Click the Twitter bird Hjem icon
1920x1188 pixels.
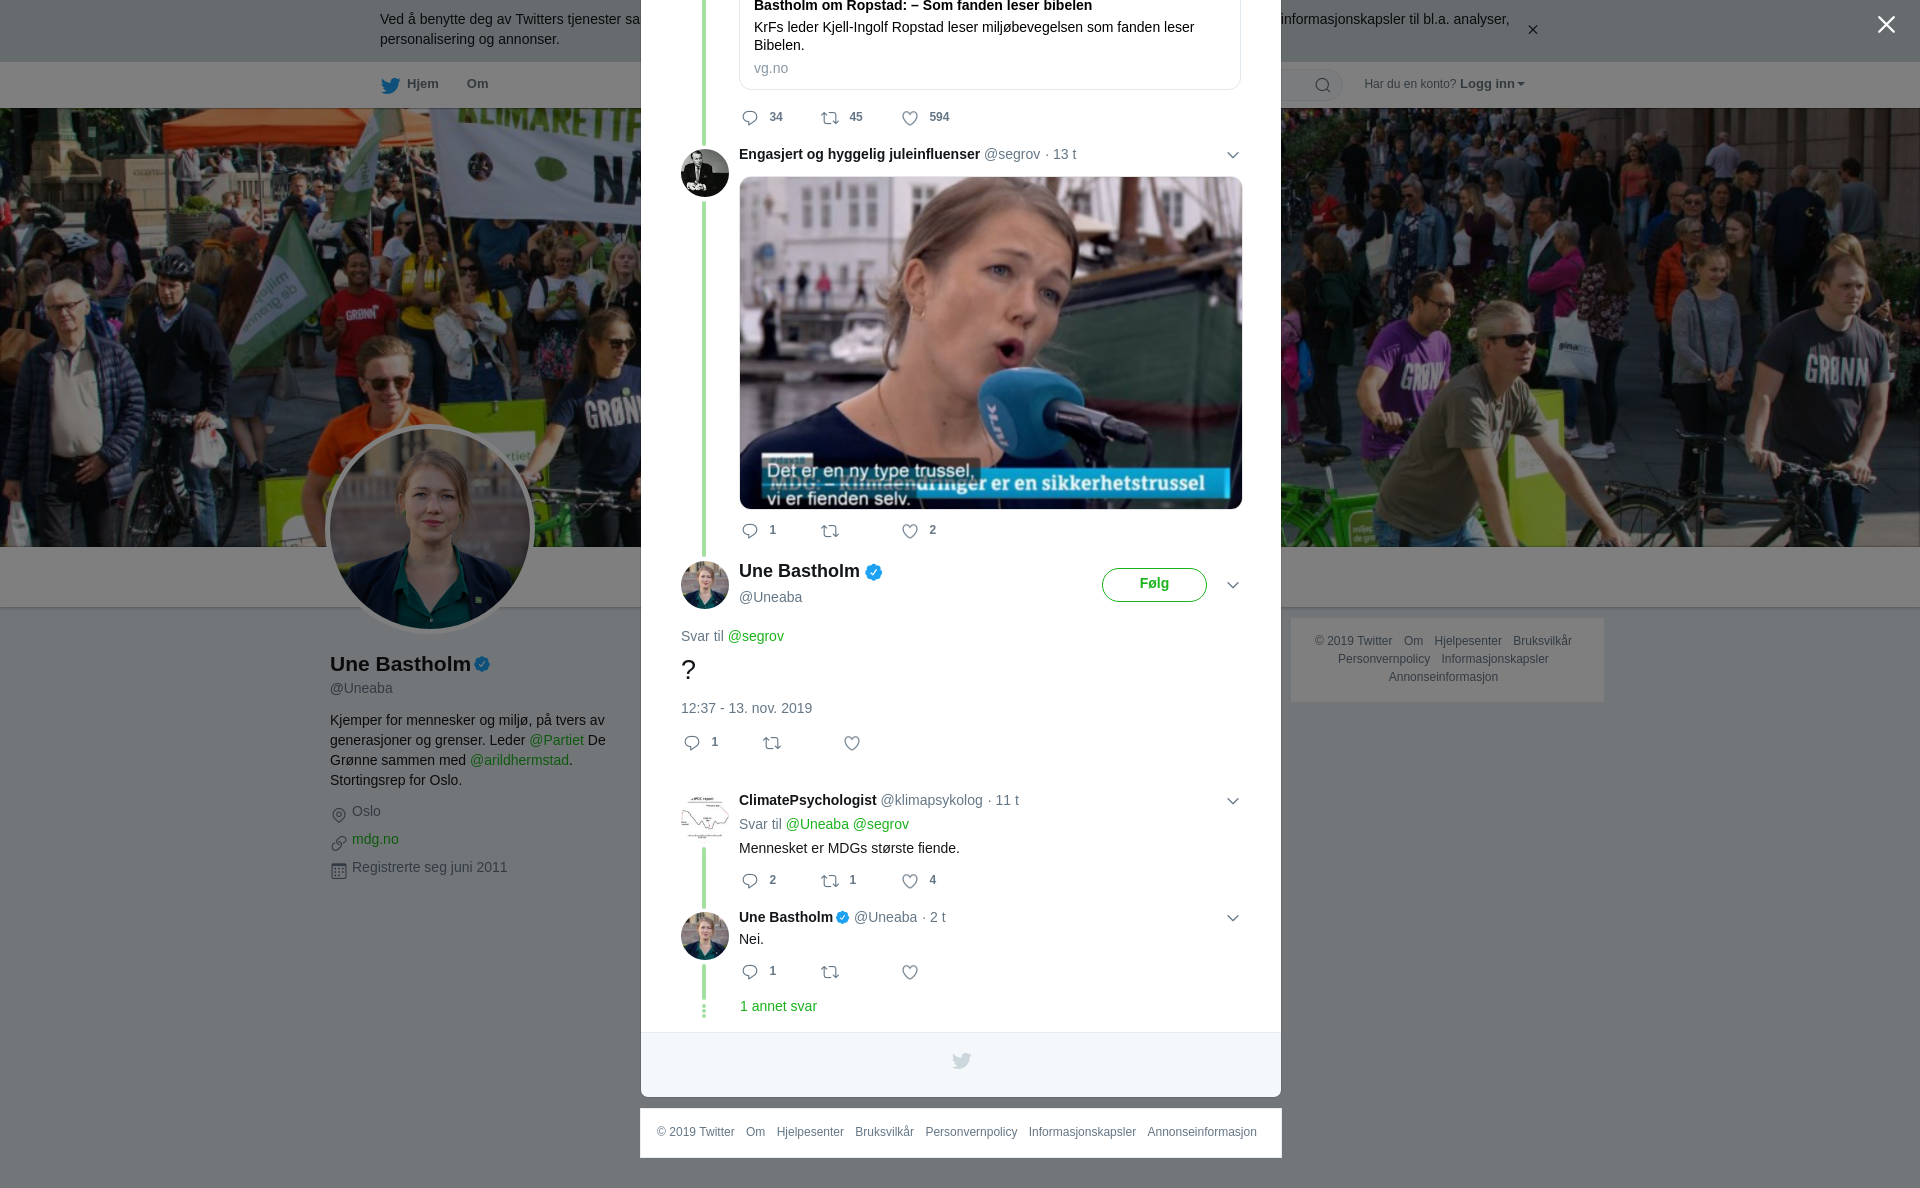click(x=390, y=85)
